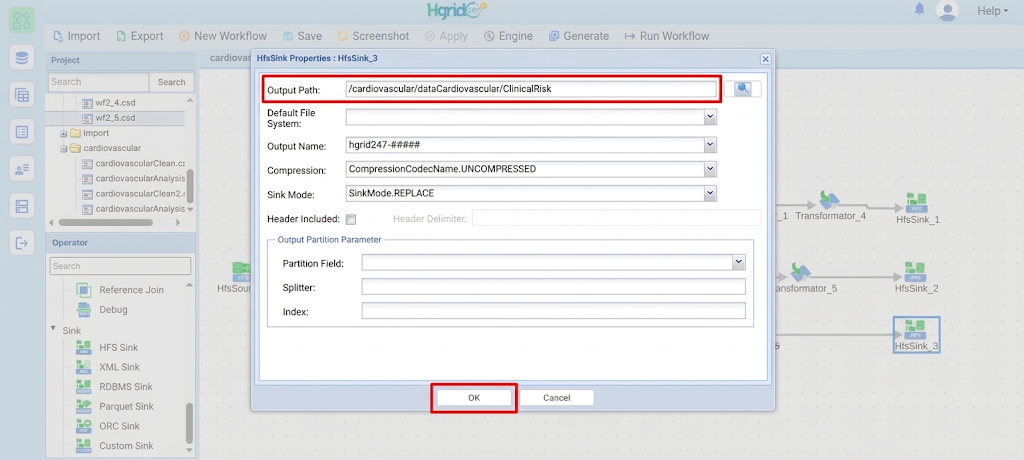Select wf2_4.csd in project tree
This screenshot has width=1024, height=460.
[x=115, y=103]
